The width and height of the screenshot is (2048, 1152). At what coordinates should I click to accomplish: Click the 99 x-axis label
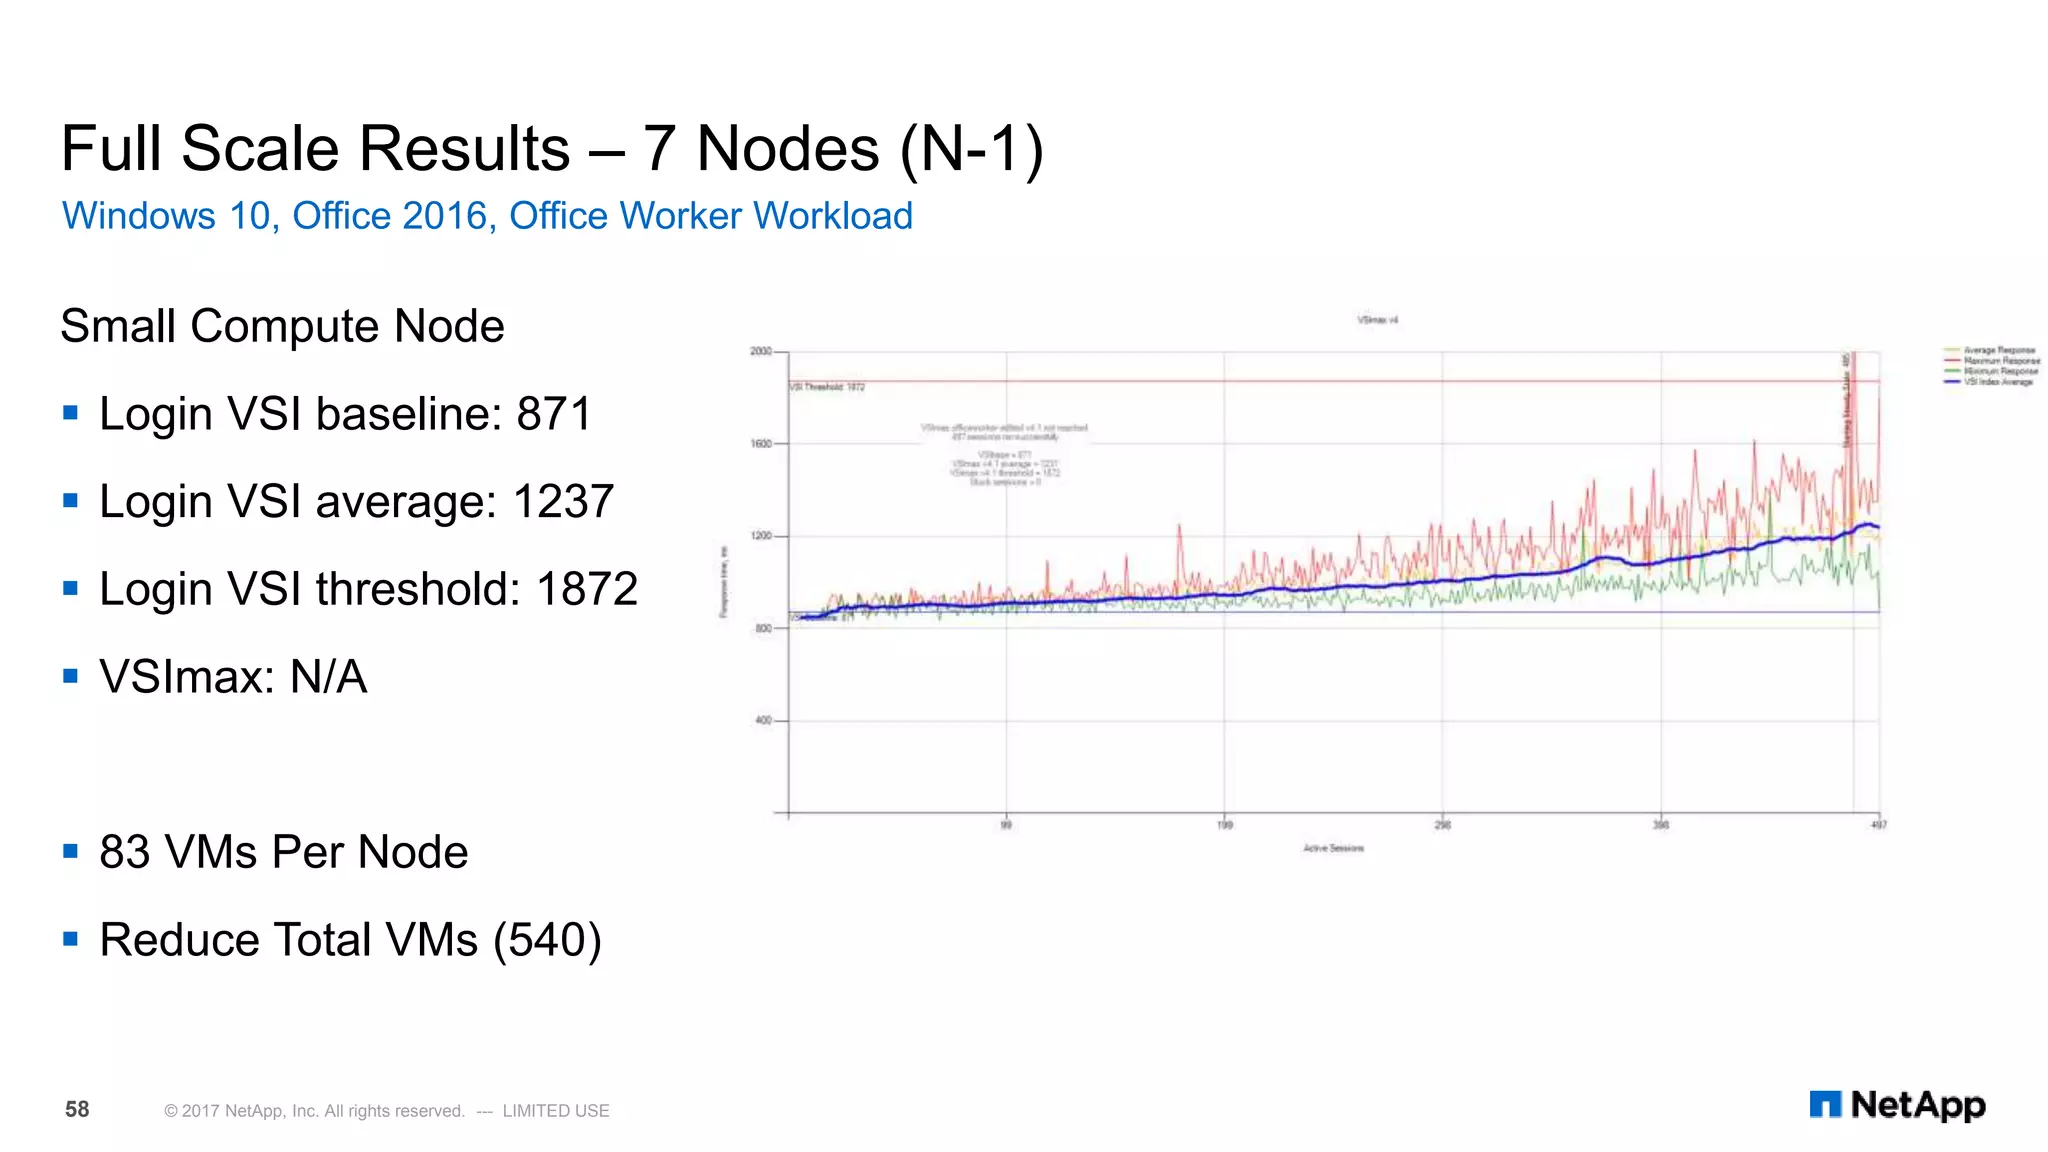click(x=1006, y=825)
